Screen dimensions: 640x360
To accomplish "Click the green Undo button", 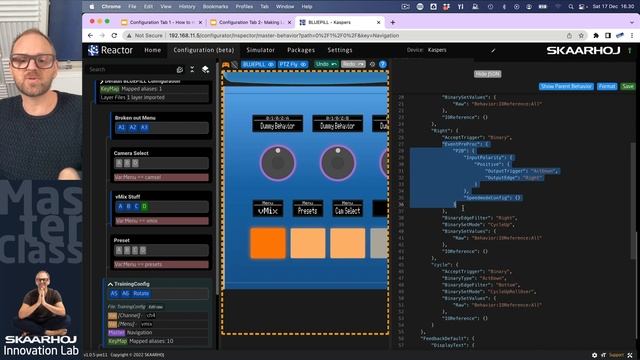I will pos(326,64).
